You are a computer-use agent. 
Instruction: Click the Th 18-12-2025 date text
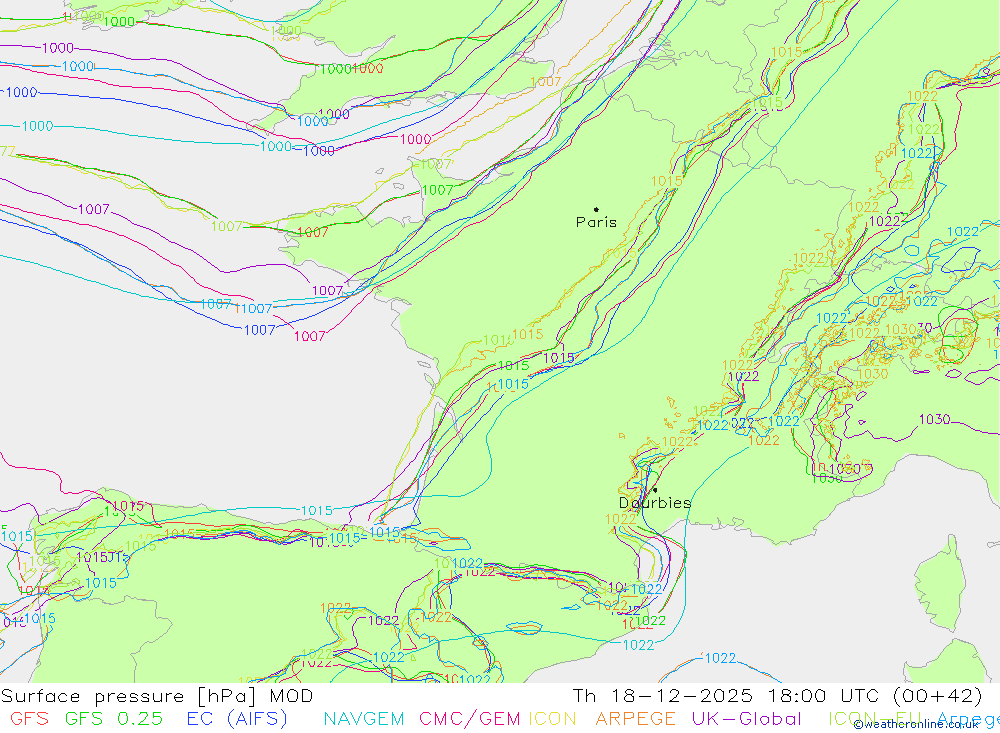point(663,696)
